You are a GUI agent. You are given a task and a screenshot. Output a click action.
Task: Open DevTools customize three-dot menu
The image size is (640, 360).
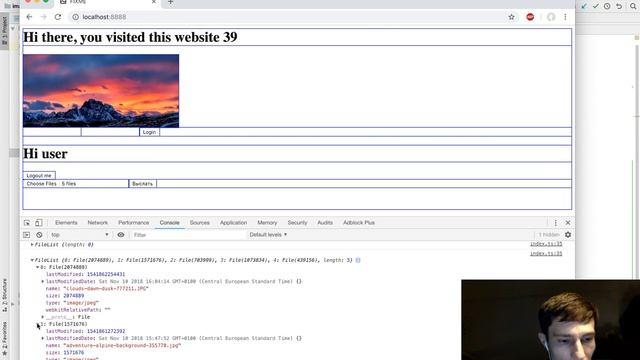(x=556, y=223)
